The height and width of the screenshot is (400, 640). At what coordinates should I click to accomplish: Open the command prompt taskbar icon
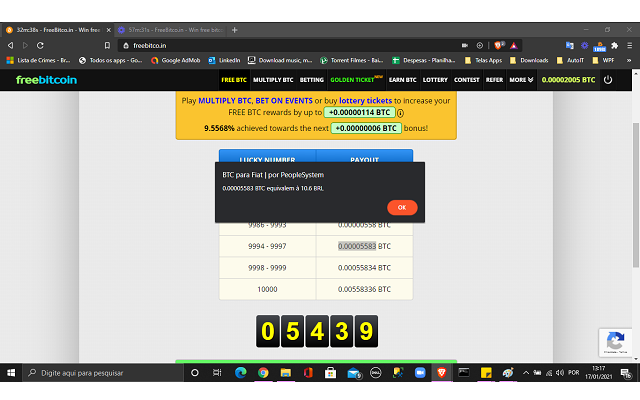464,373
